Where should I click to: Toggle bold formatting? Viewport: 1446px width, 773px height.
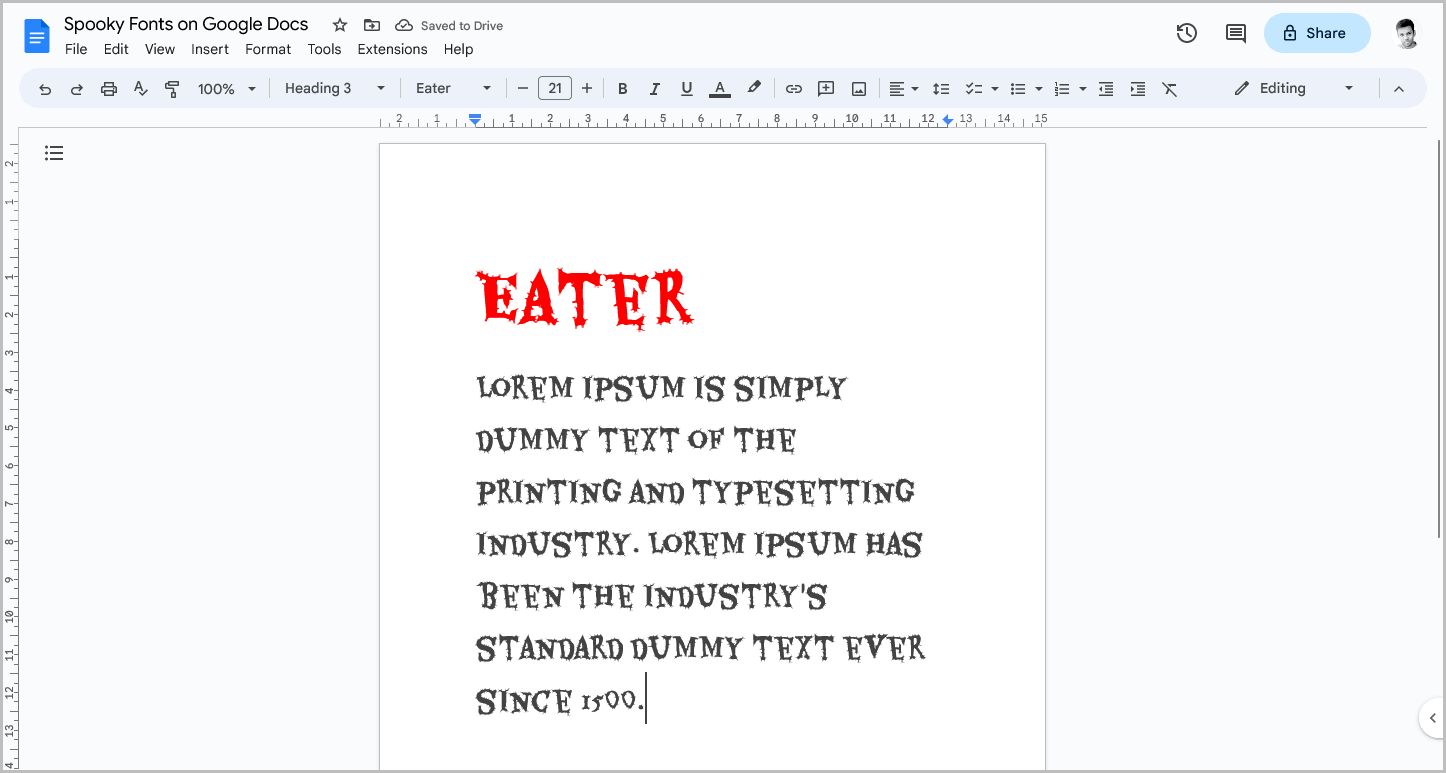pyautogui.click(x=623, y=88)
